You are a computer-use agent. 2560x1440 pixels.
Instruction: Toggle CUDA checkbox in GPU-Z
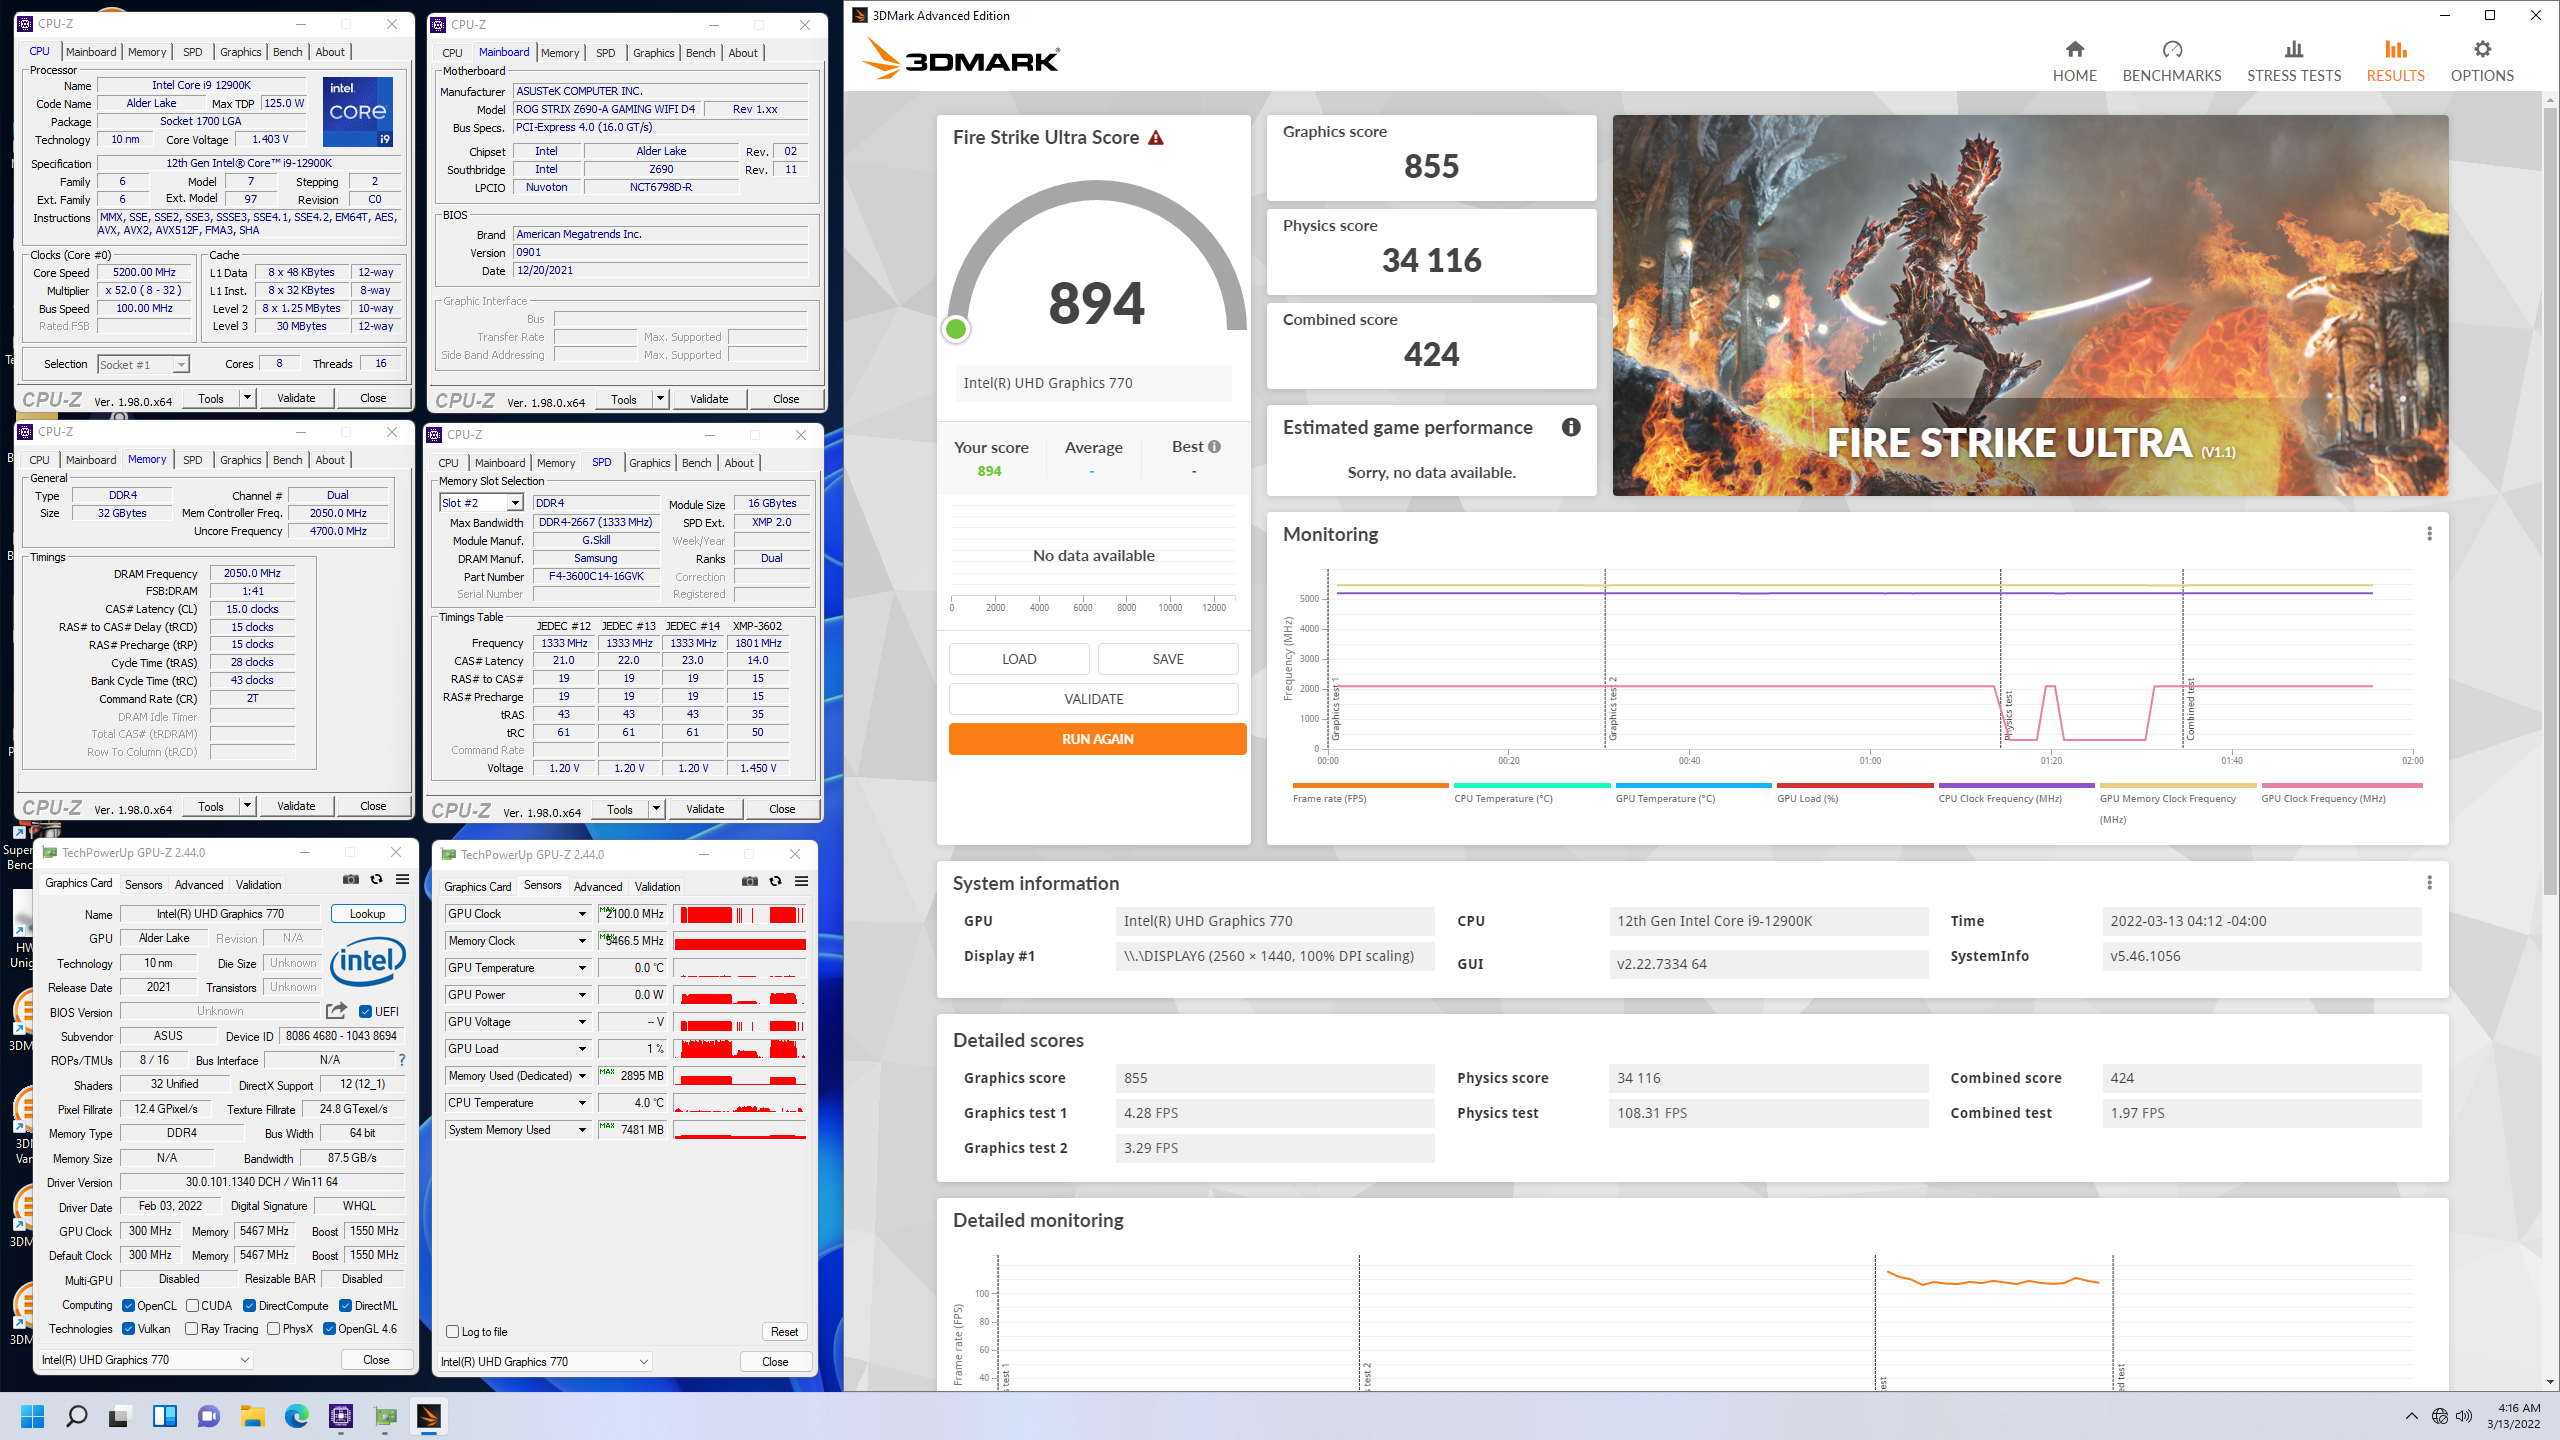(x=192, y=1306)
